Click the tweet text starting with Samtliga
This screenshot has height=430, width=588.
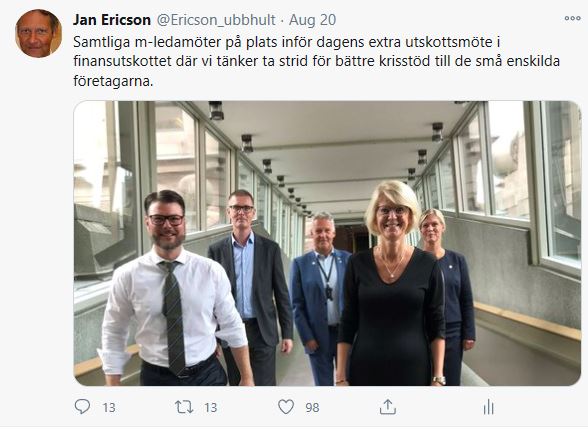(x=316, y=61)
